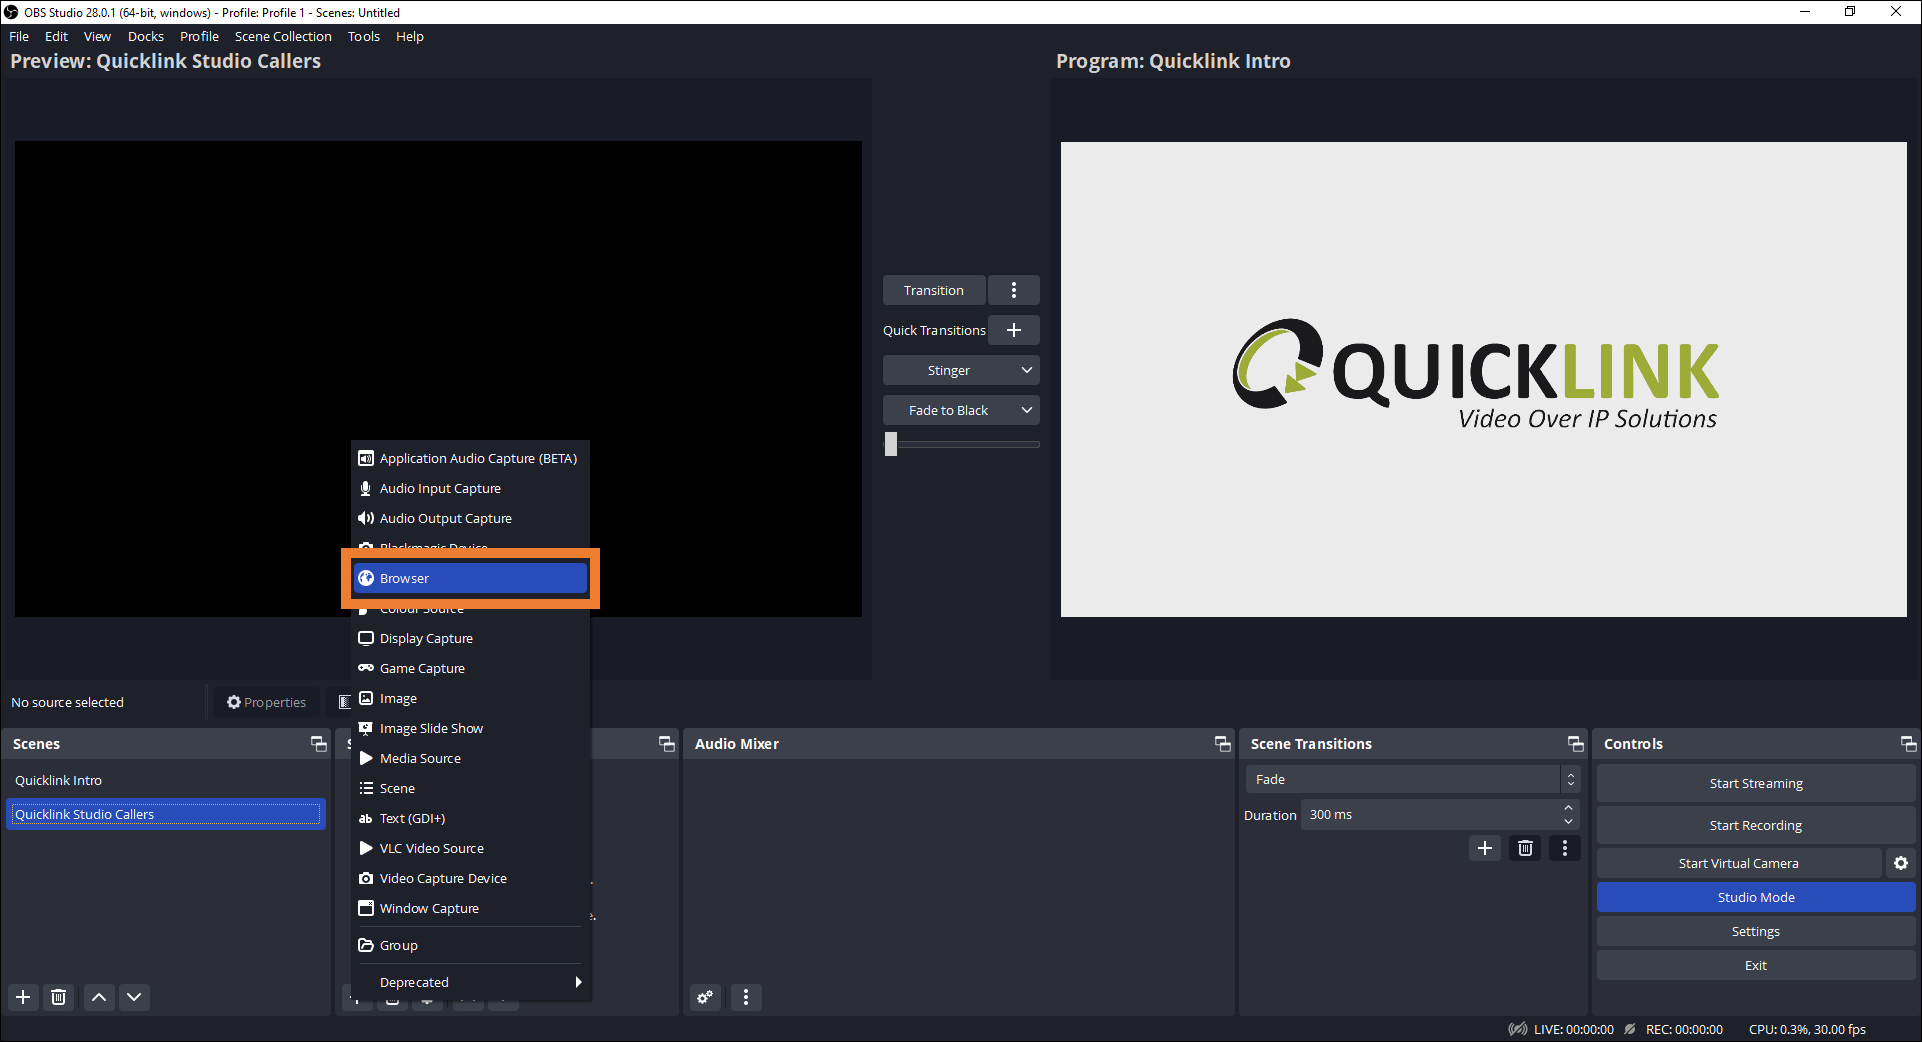The height and width of the screenshot is (1042, 1922).
Task: Click the Program Quicklink logo view
Action: [1484, 379]
